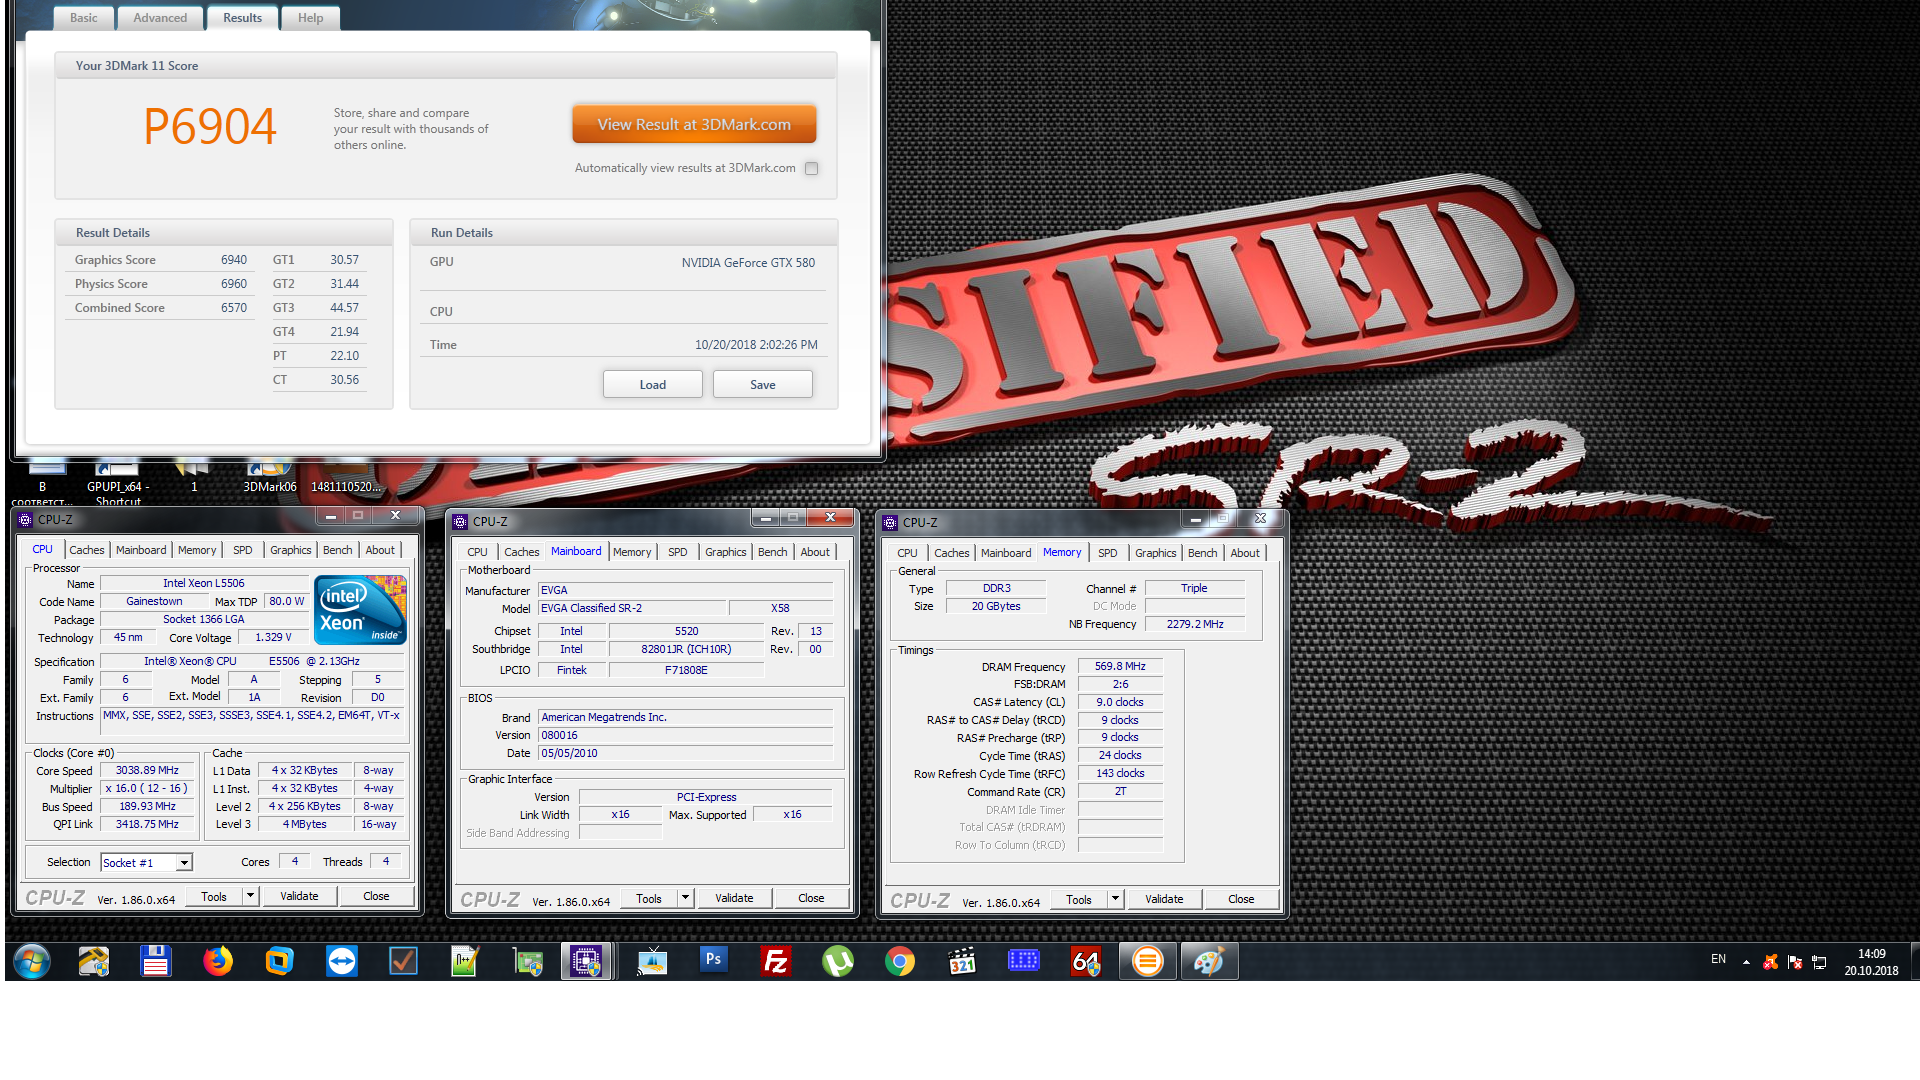Viewport: 1920px width, 1080px height.
Task: Show hidden system tray icons
Action: pos(1746,962)
